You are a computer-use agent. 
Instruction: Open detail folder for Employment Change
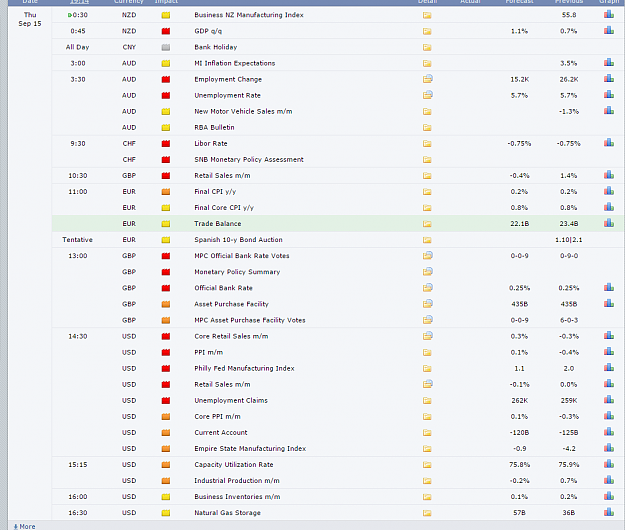pyautogui.click(x=427, y=79)
